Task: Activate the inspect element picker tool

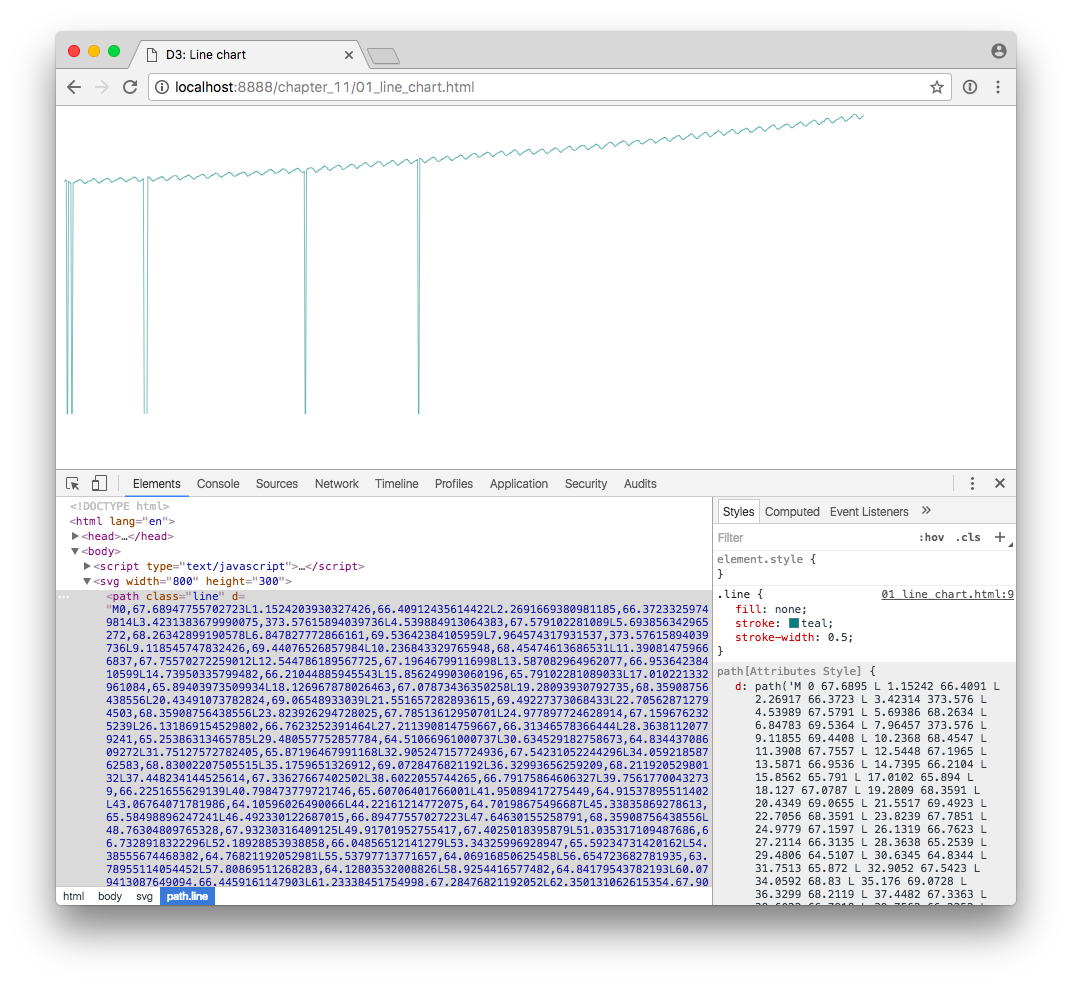Action: [73, 484]
